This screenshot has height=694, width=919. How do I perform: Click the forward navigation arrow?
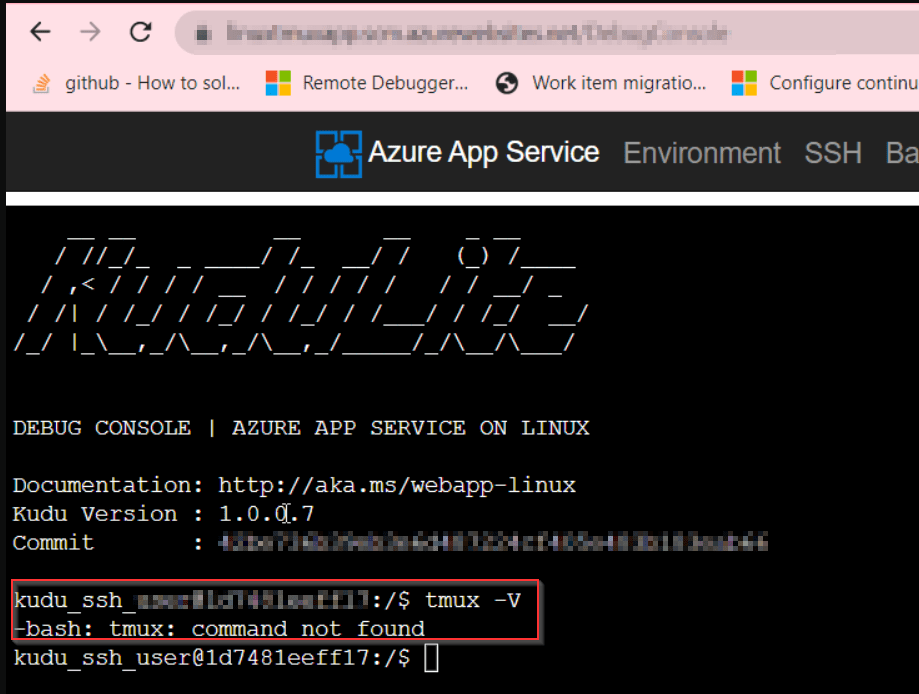[x=90, y=31]
